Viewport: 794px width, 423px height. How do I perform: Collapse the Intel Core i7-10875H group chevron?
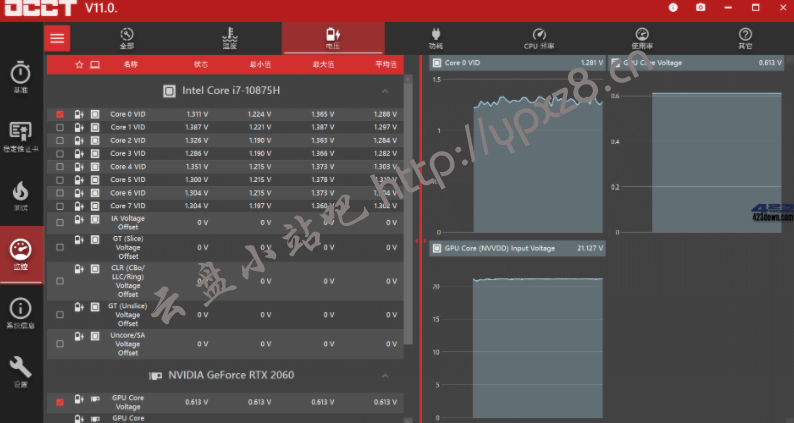pyautogui.click(x=385, y=91)
